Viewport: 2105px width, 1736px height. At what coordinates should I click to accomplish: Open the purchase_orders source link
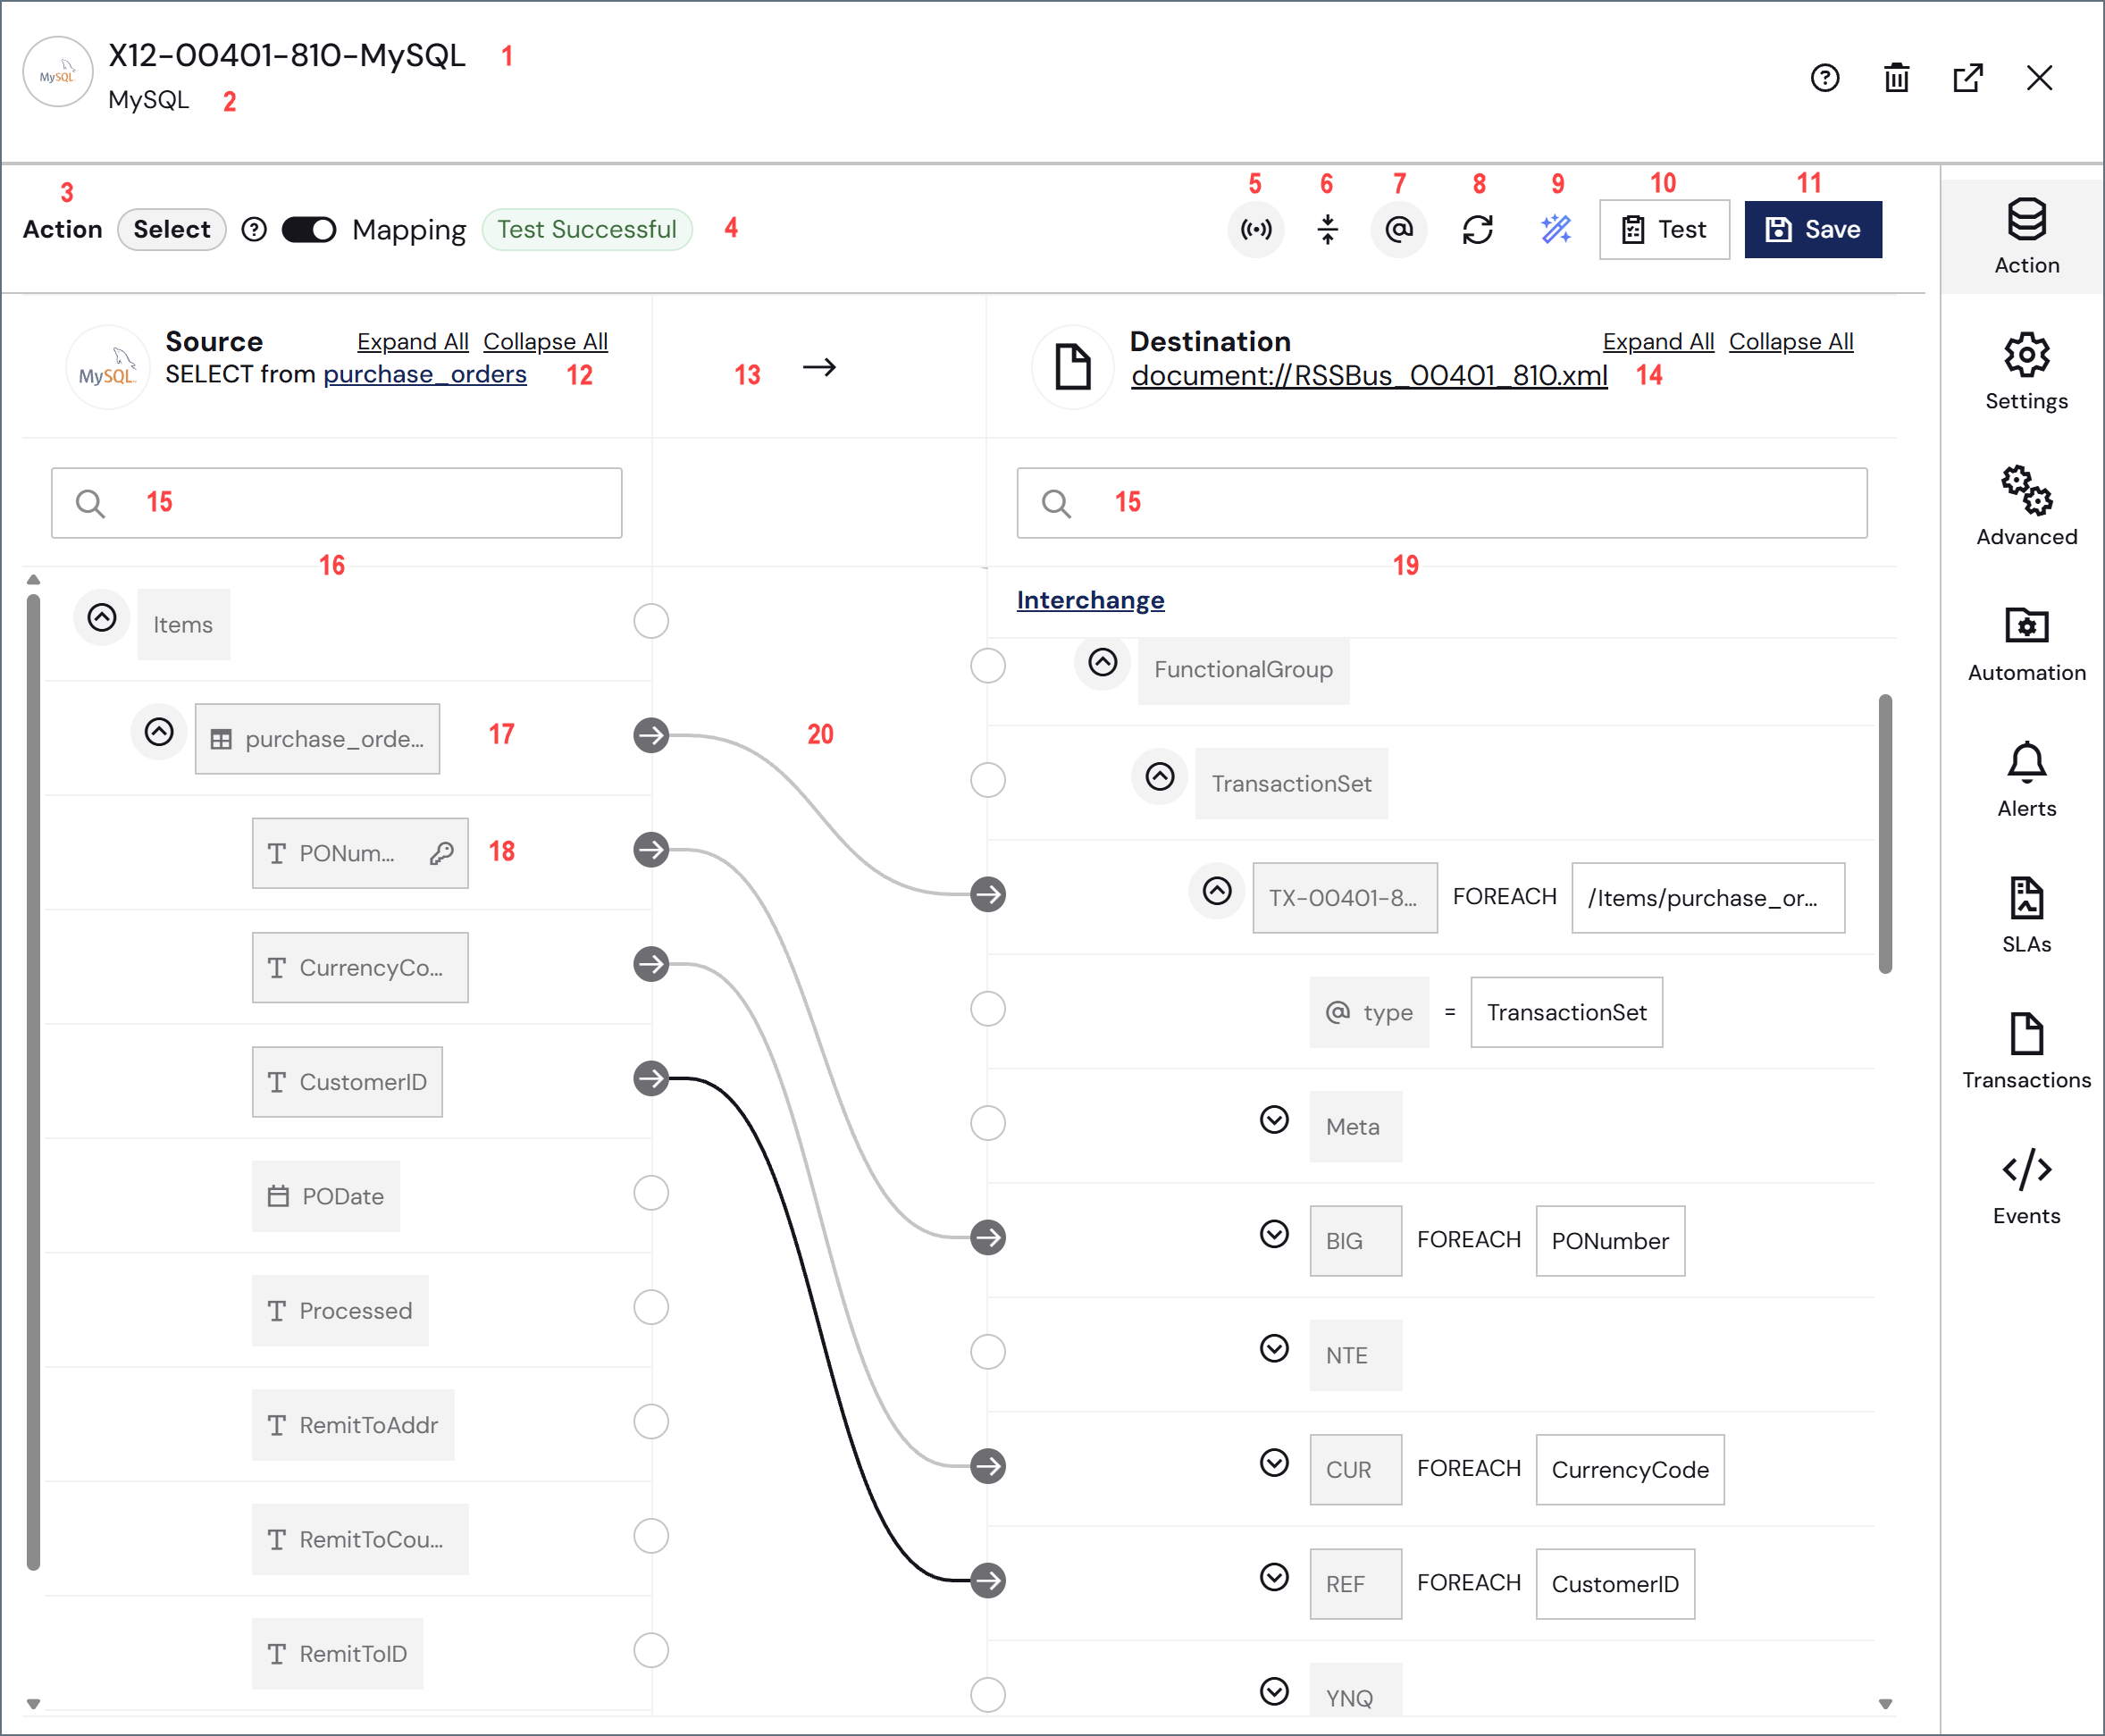425,374
